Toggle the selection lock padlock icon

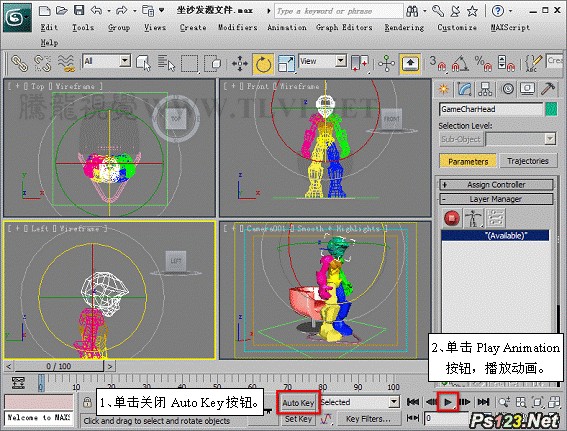pyautogui.click(x=87, y=402)
